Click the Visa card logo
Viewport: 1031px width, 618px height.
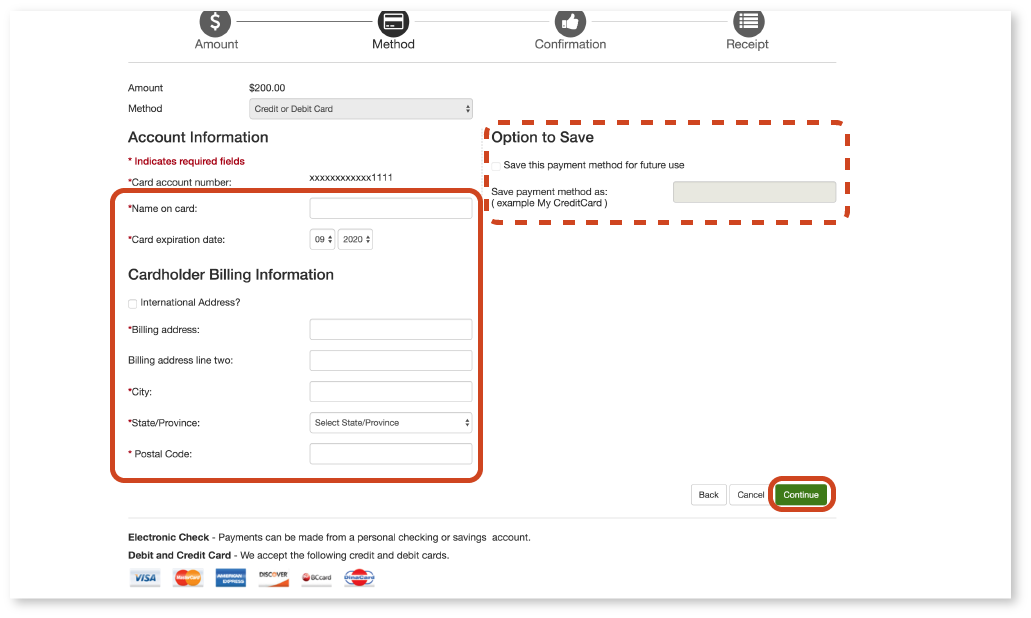coord(145,578)
